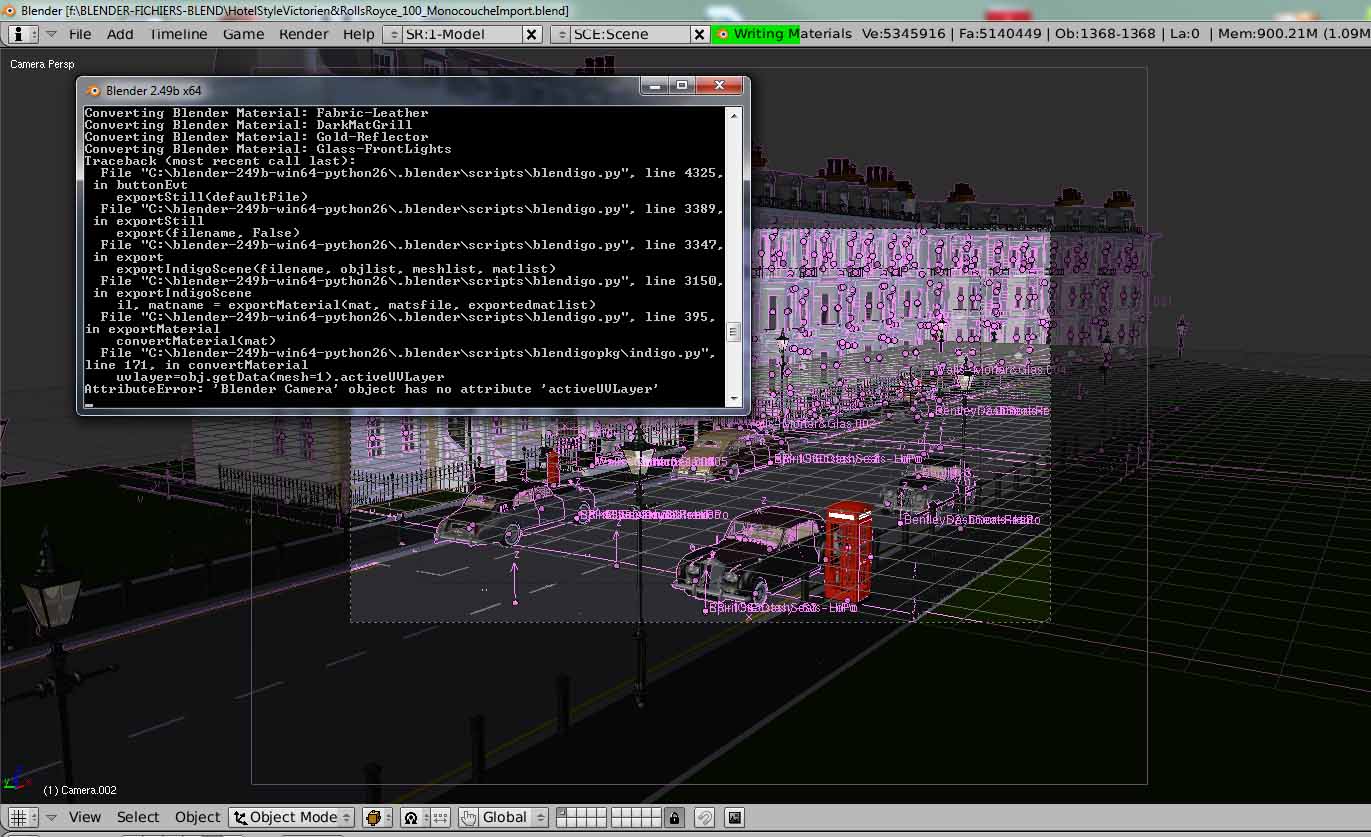Screen dimensions: 1371x837
Task: Click the textured cube draw type icon
Action: click(x=377, y=817)
